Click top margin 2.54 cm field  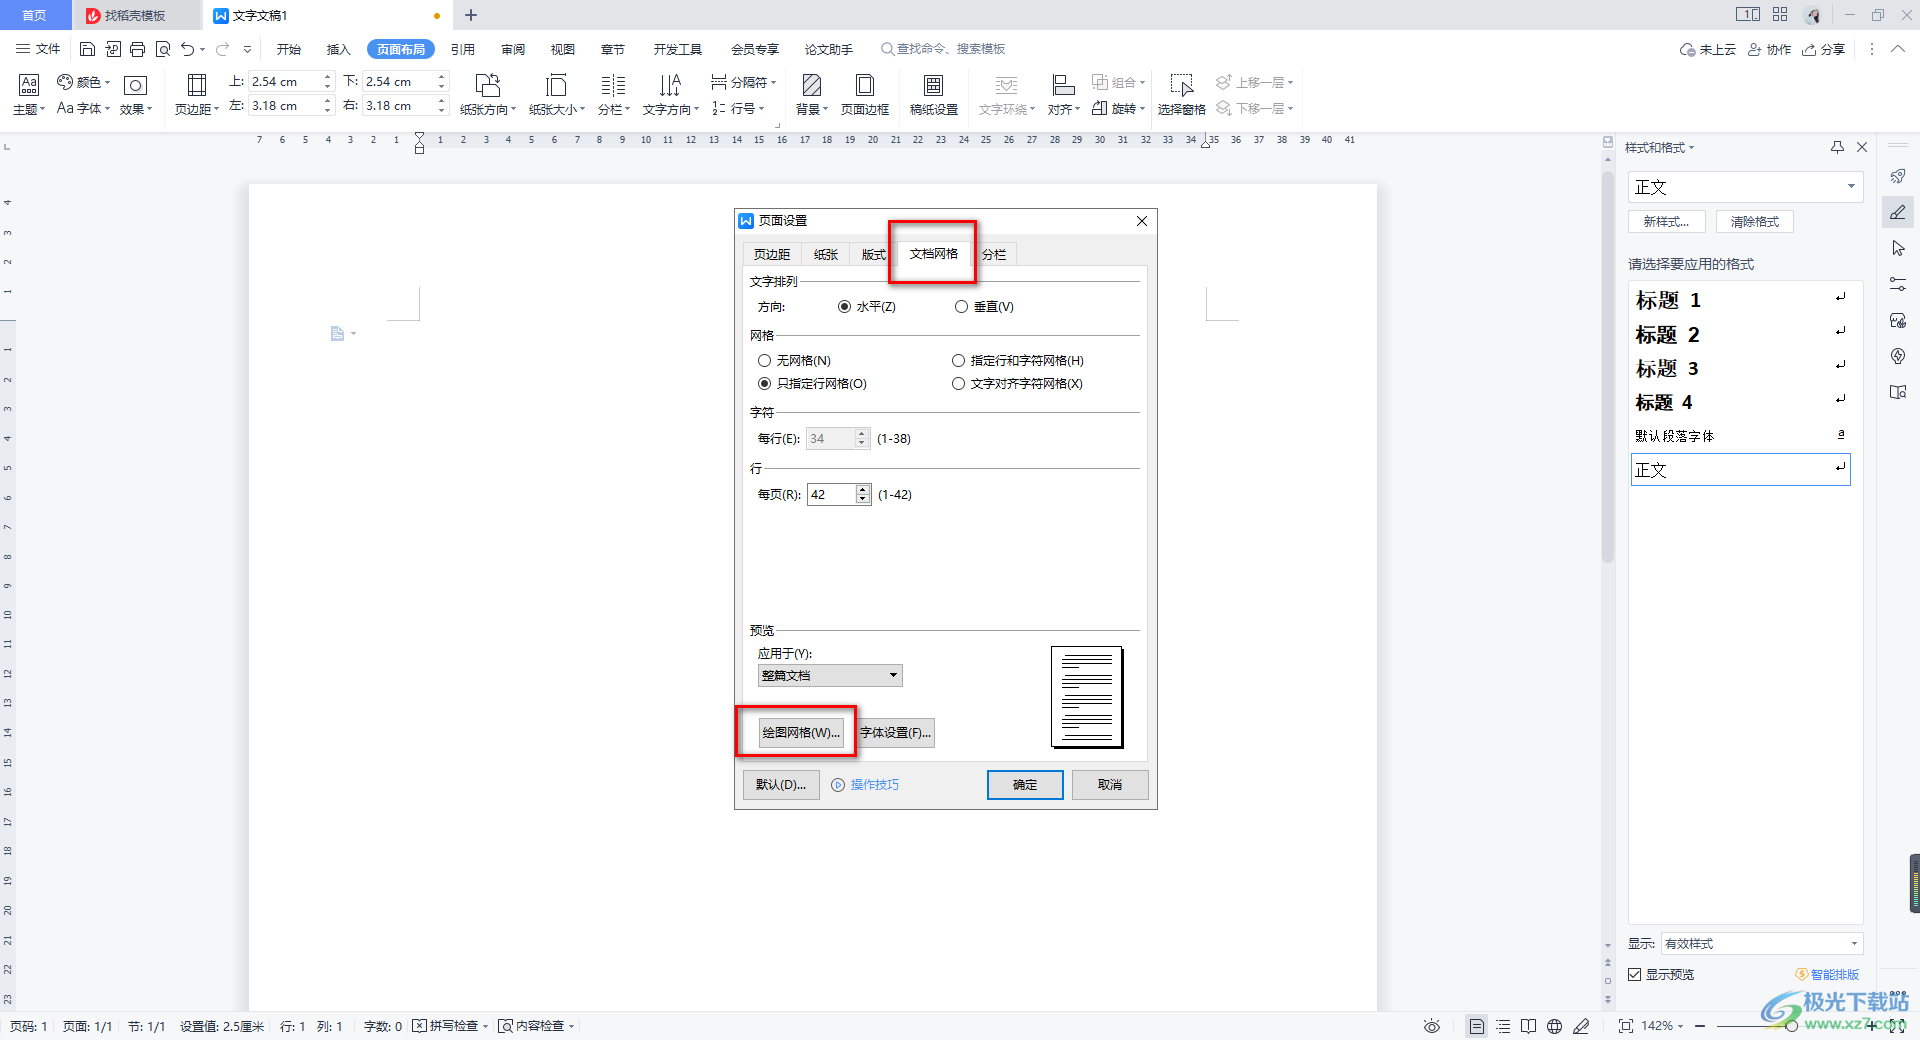pos(284,82)
